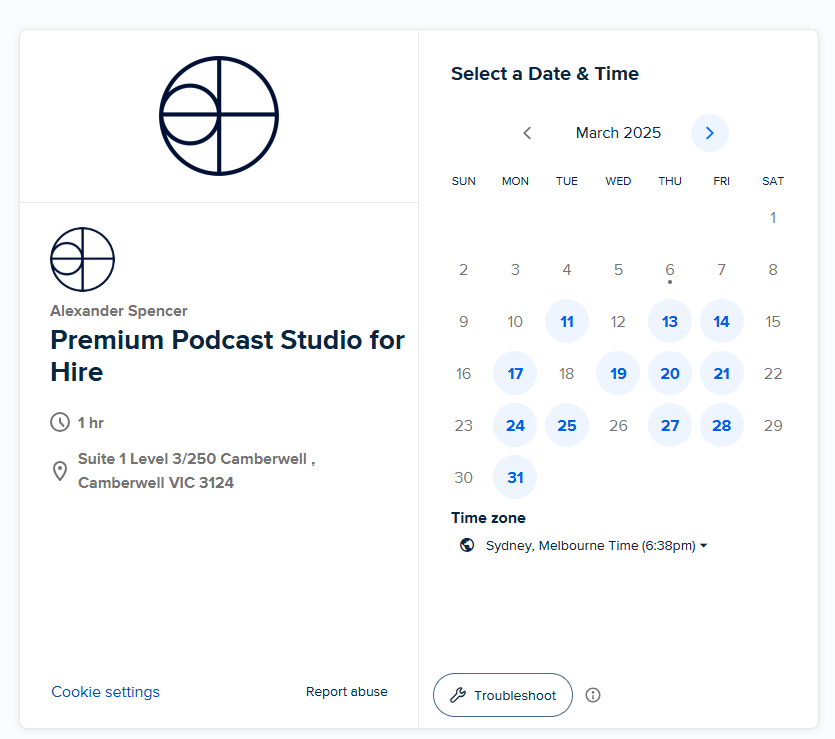The width and height of the screenshot is (835, 739).
Task: Select March 28 on the calendar
Action: [x=722, y=425]
